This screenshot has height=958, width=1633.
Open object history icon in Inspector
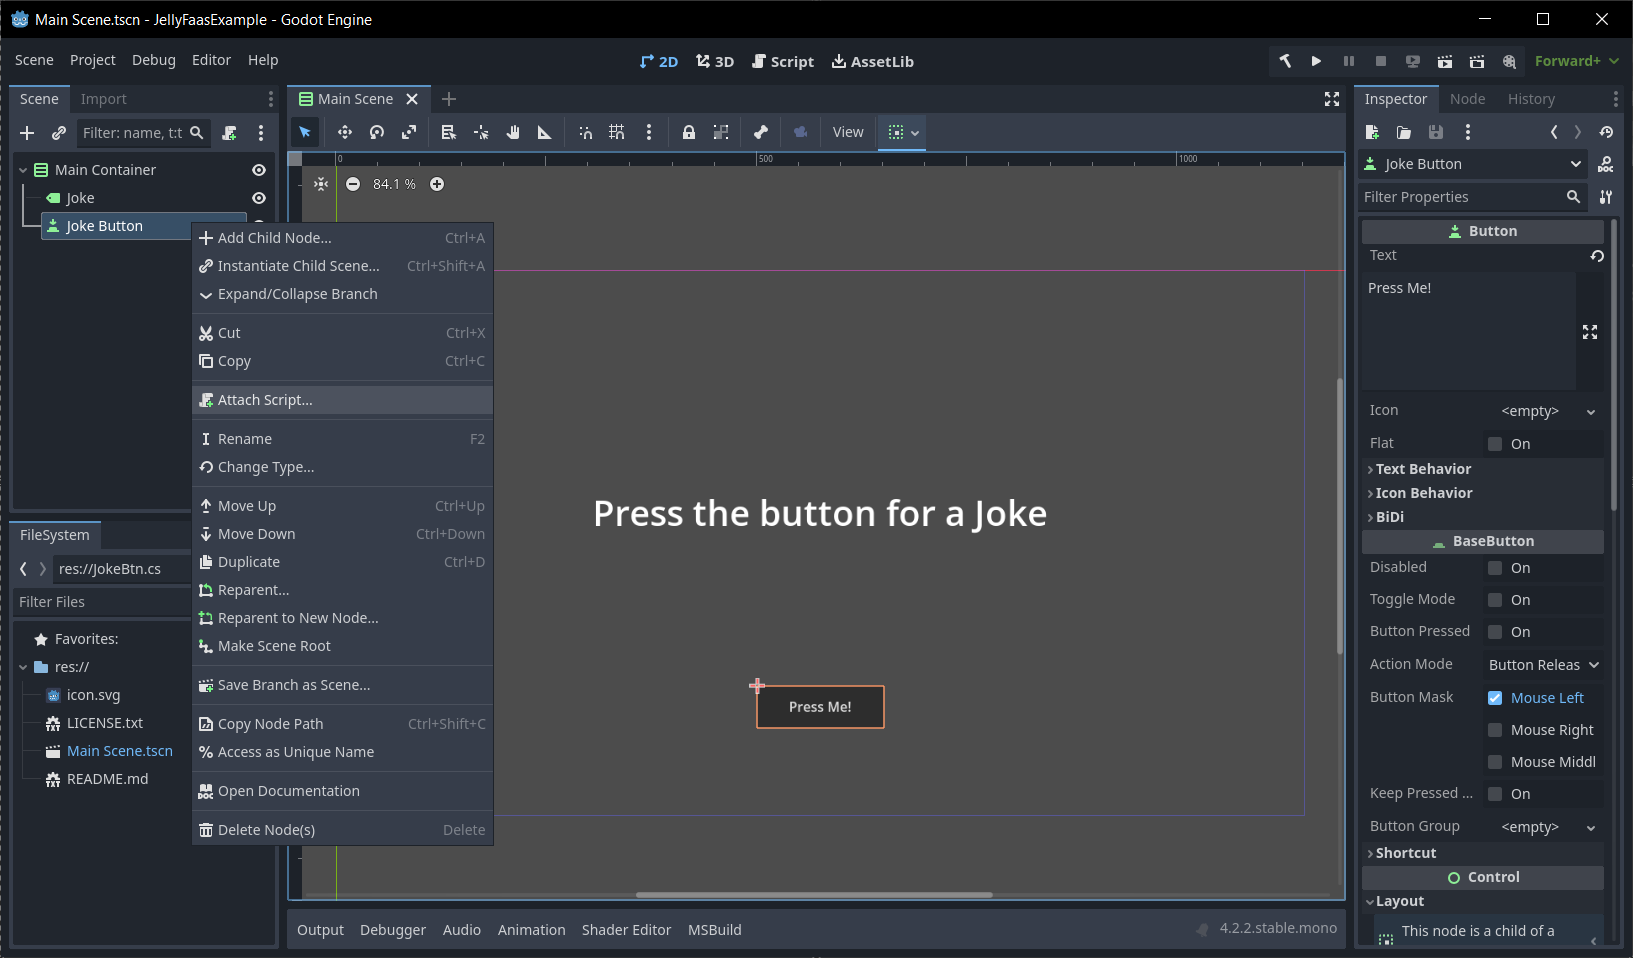1606,132
